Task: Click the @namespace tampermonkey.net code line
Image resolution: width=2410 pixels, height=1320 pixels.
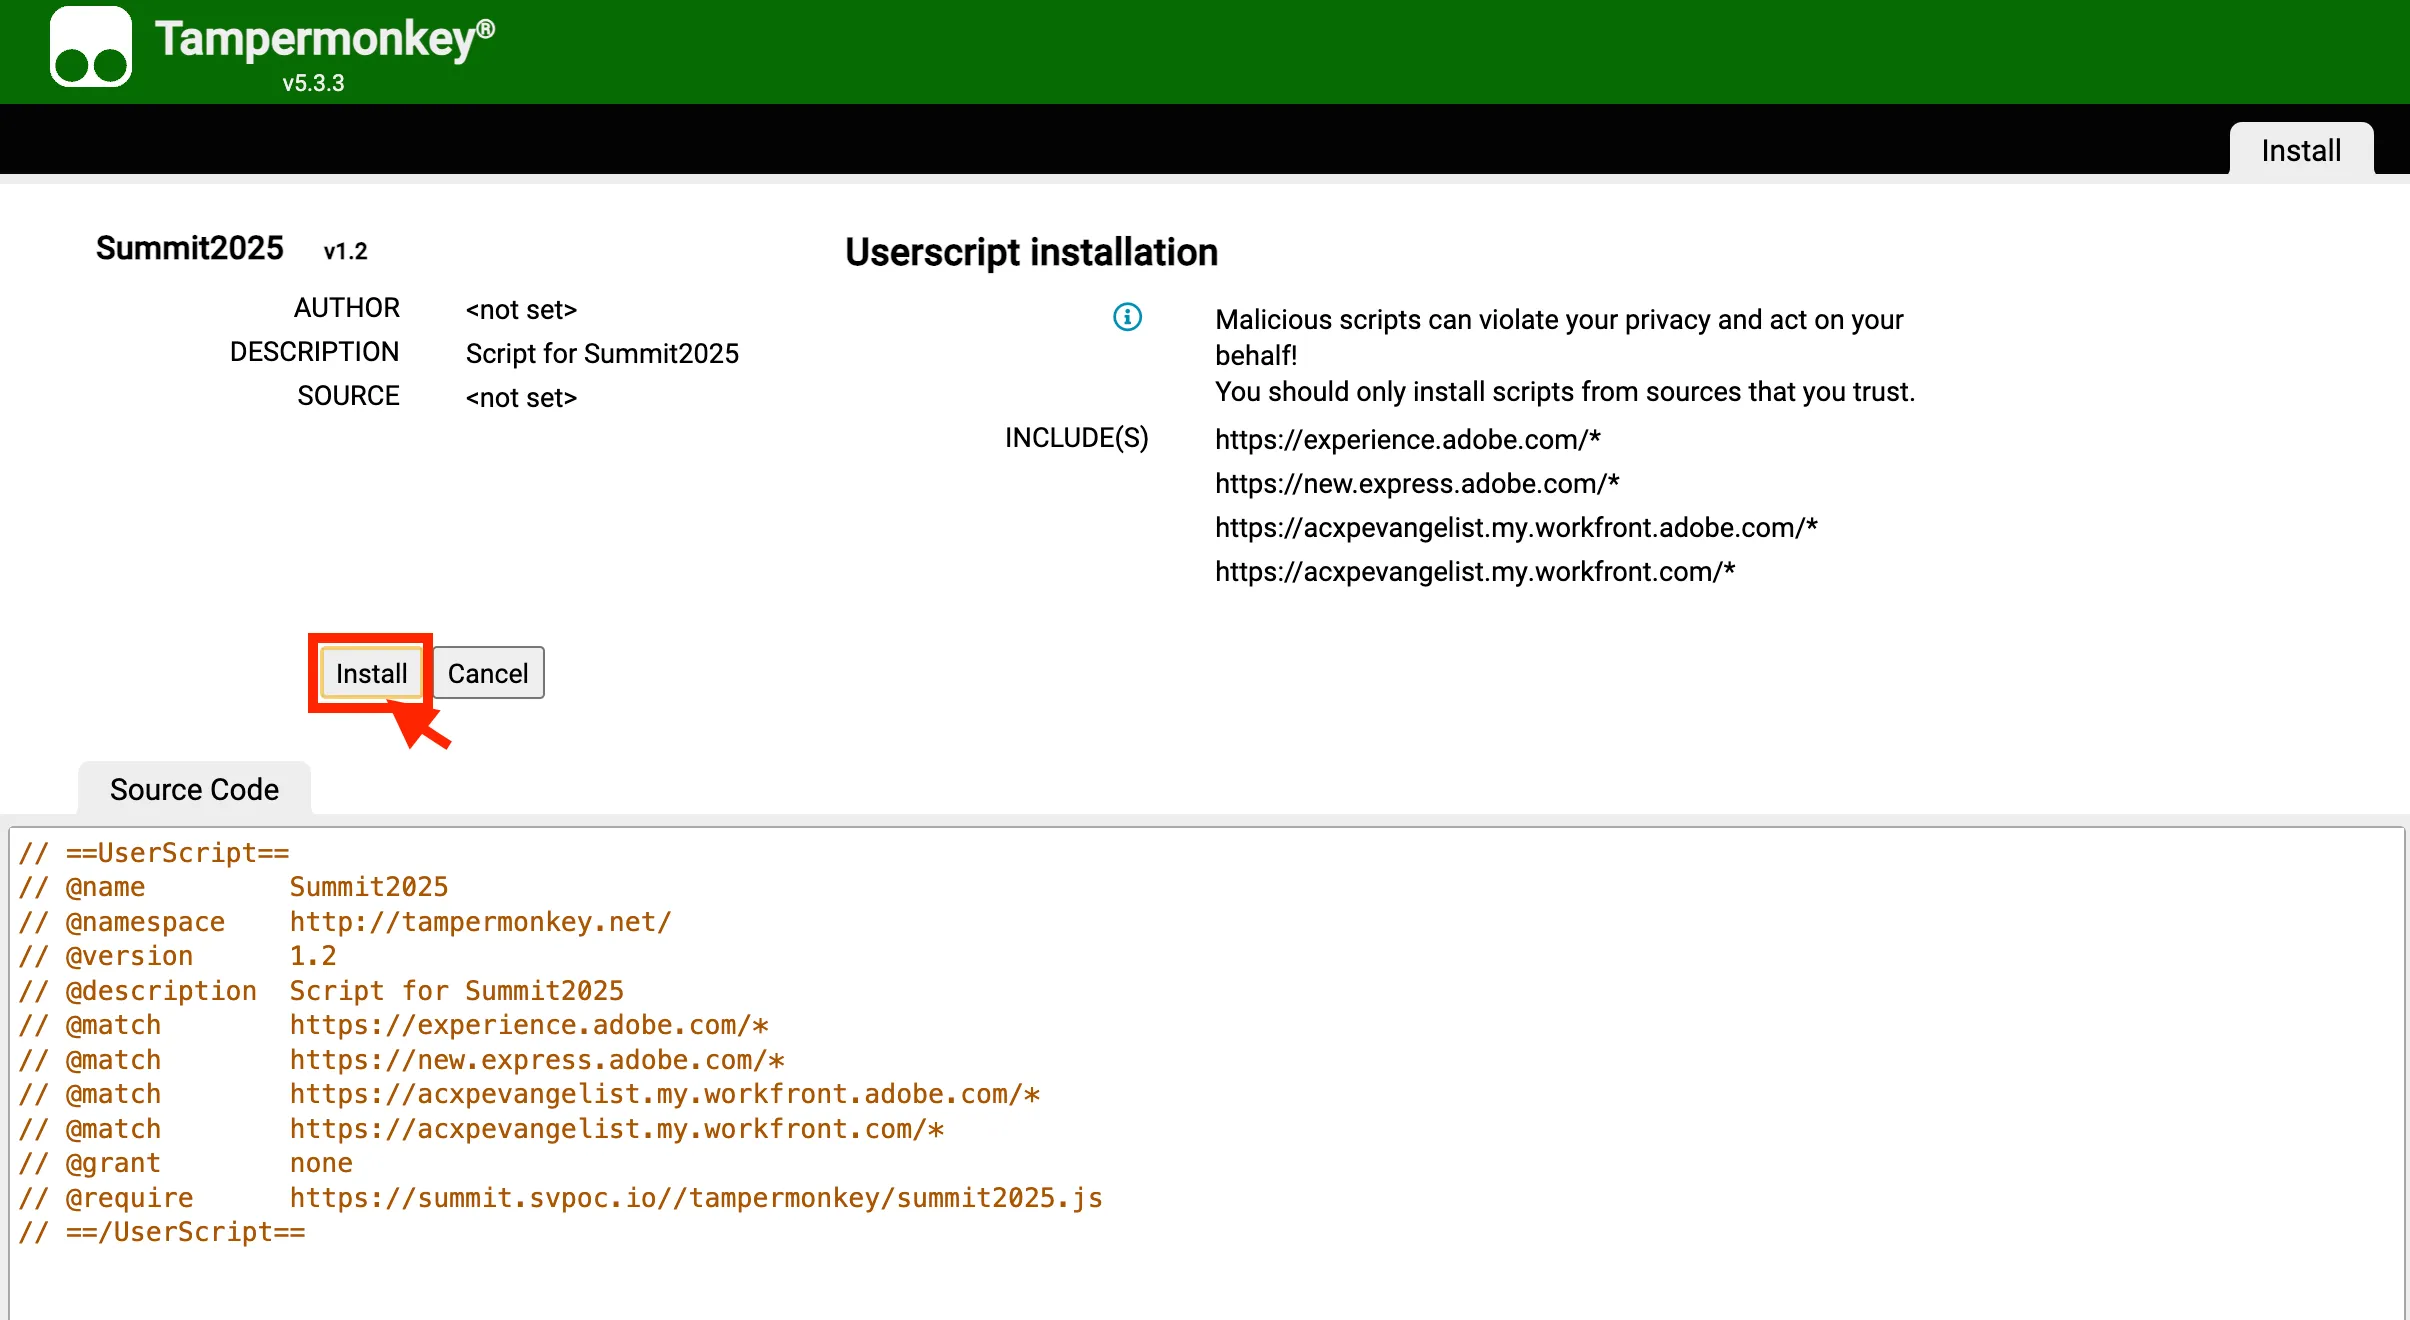Action: point(345,922)
